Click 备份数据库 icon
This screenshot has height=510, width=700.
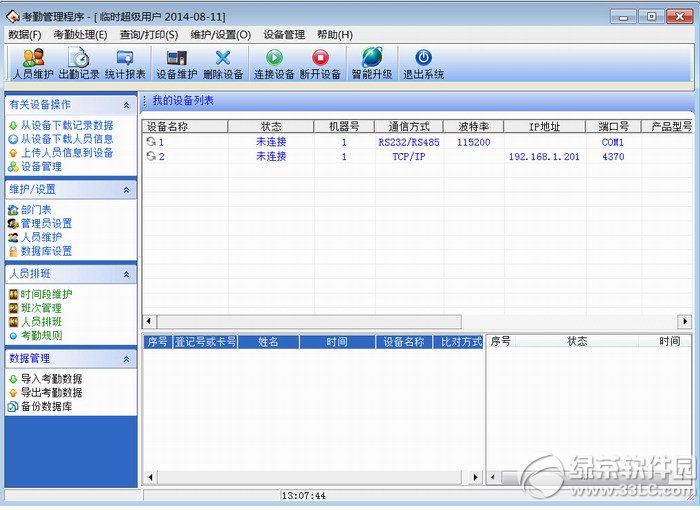(x=13, y=407)
